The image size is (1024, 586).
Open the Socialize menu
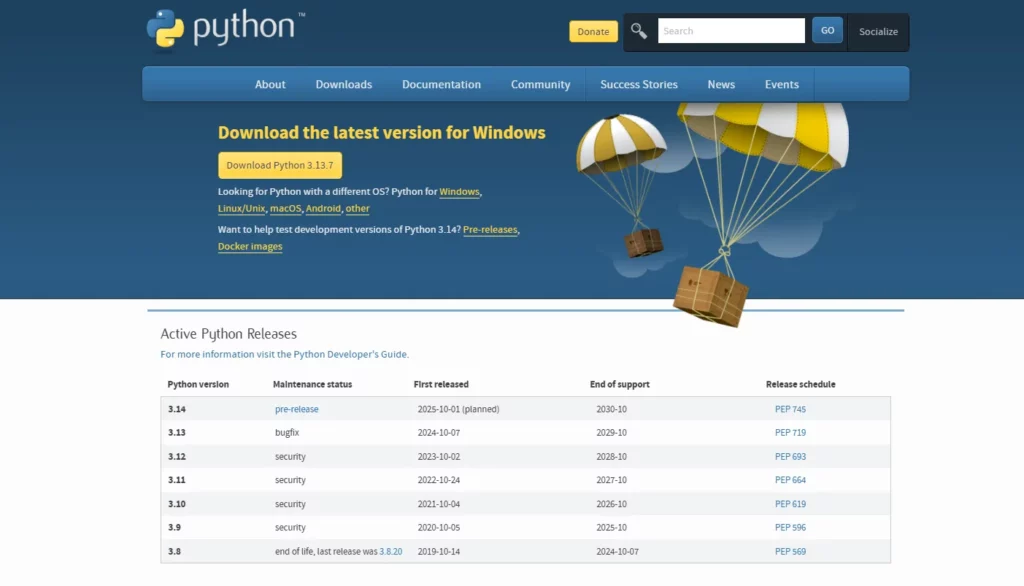(x=878, y=31)
